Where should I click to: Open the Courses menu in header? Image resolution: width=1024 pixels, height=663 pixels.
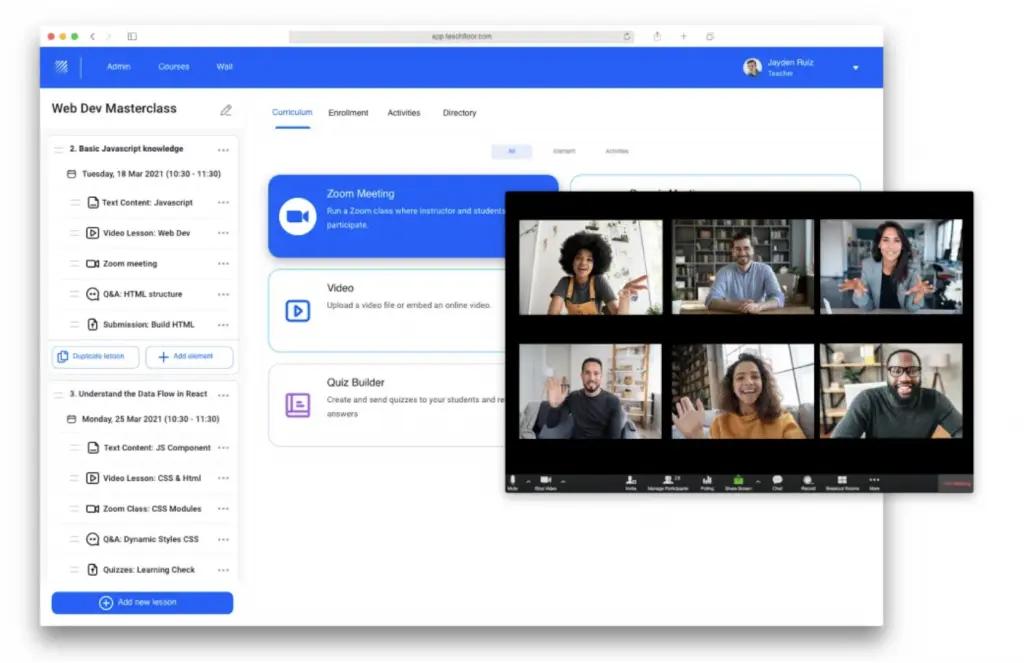pos(174,67)
